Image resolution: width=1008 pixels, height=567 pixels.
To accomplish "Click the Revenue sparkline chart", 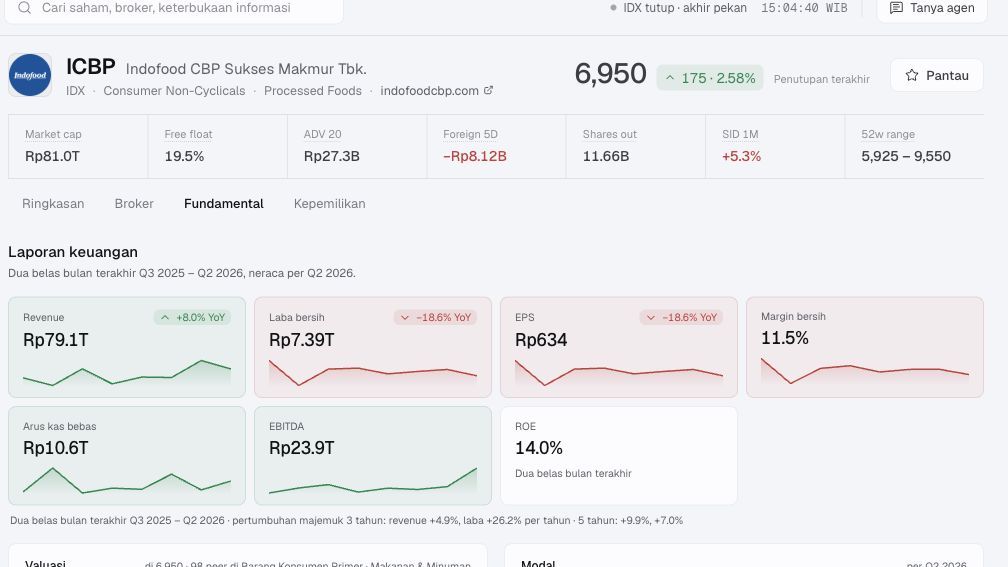I will point(127,373).
